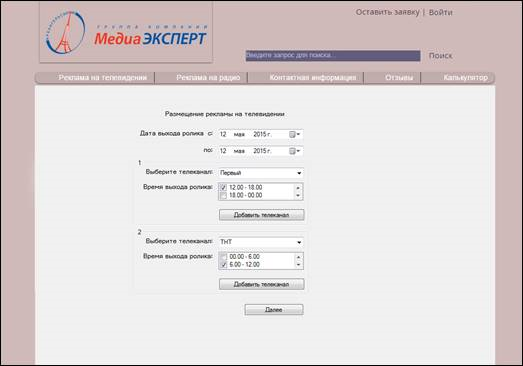Image resolution: width=523 pixels, height=366 pixels.
Task: Click the Далее button
Action: tap(274, 310)
